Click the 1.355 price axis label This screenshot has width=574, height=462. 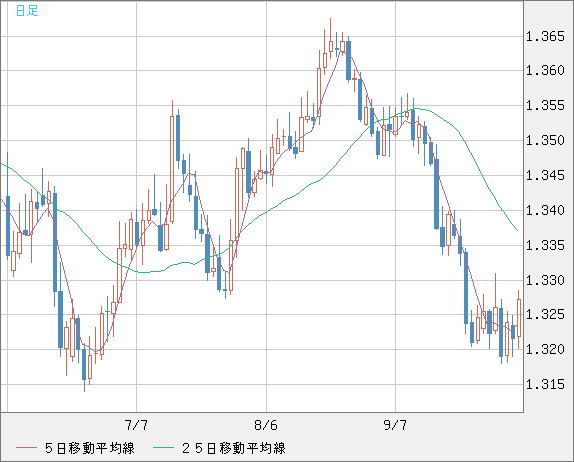545,105
